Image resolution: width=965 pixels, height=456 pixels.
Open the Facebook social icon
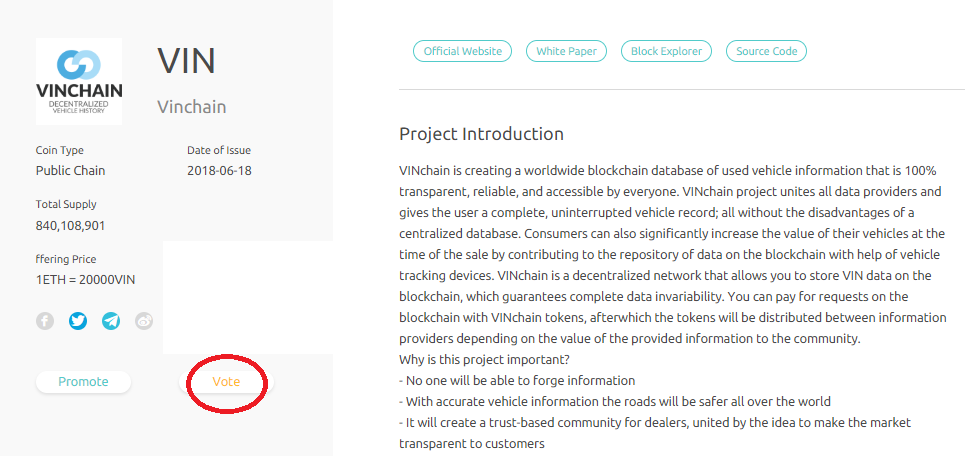pos(45,321)
